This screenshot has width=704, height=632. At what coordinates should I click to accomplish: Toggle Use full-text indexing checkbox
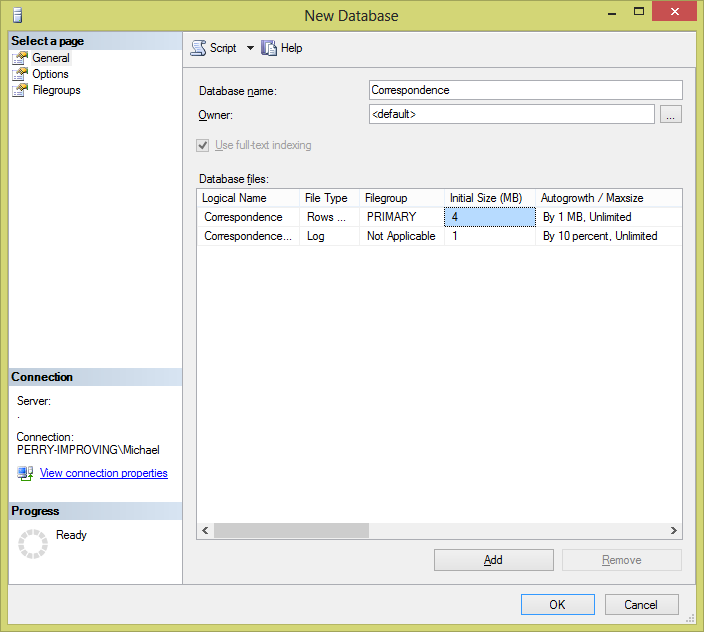205,145
